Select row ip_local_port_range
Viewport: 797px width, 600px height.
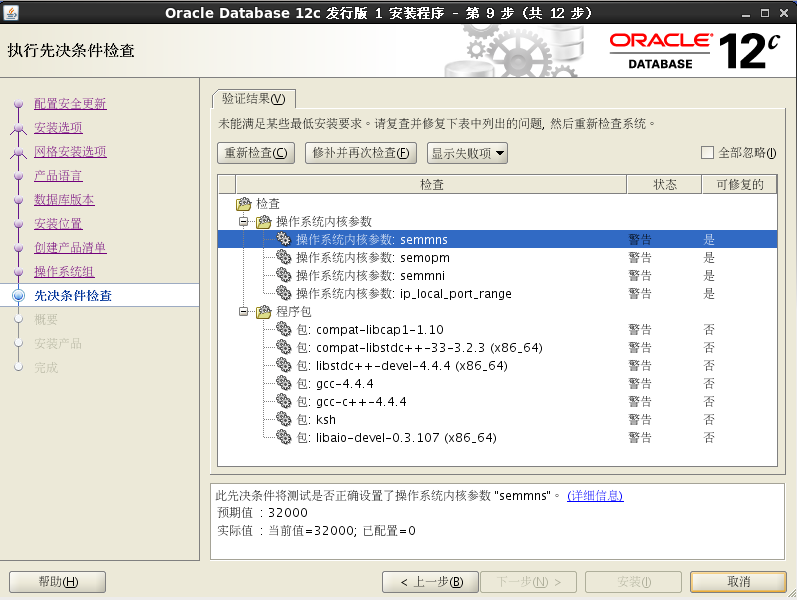pos(497,293)
